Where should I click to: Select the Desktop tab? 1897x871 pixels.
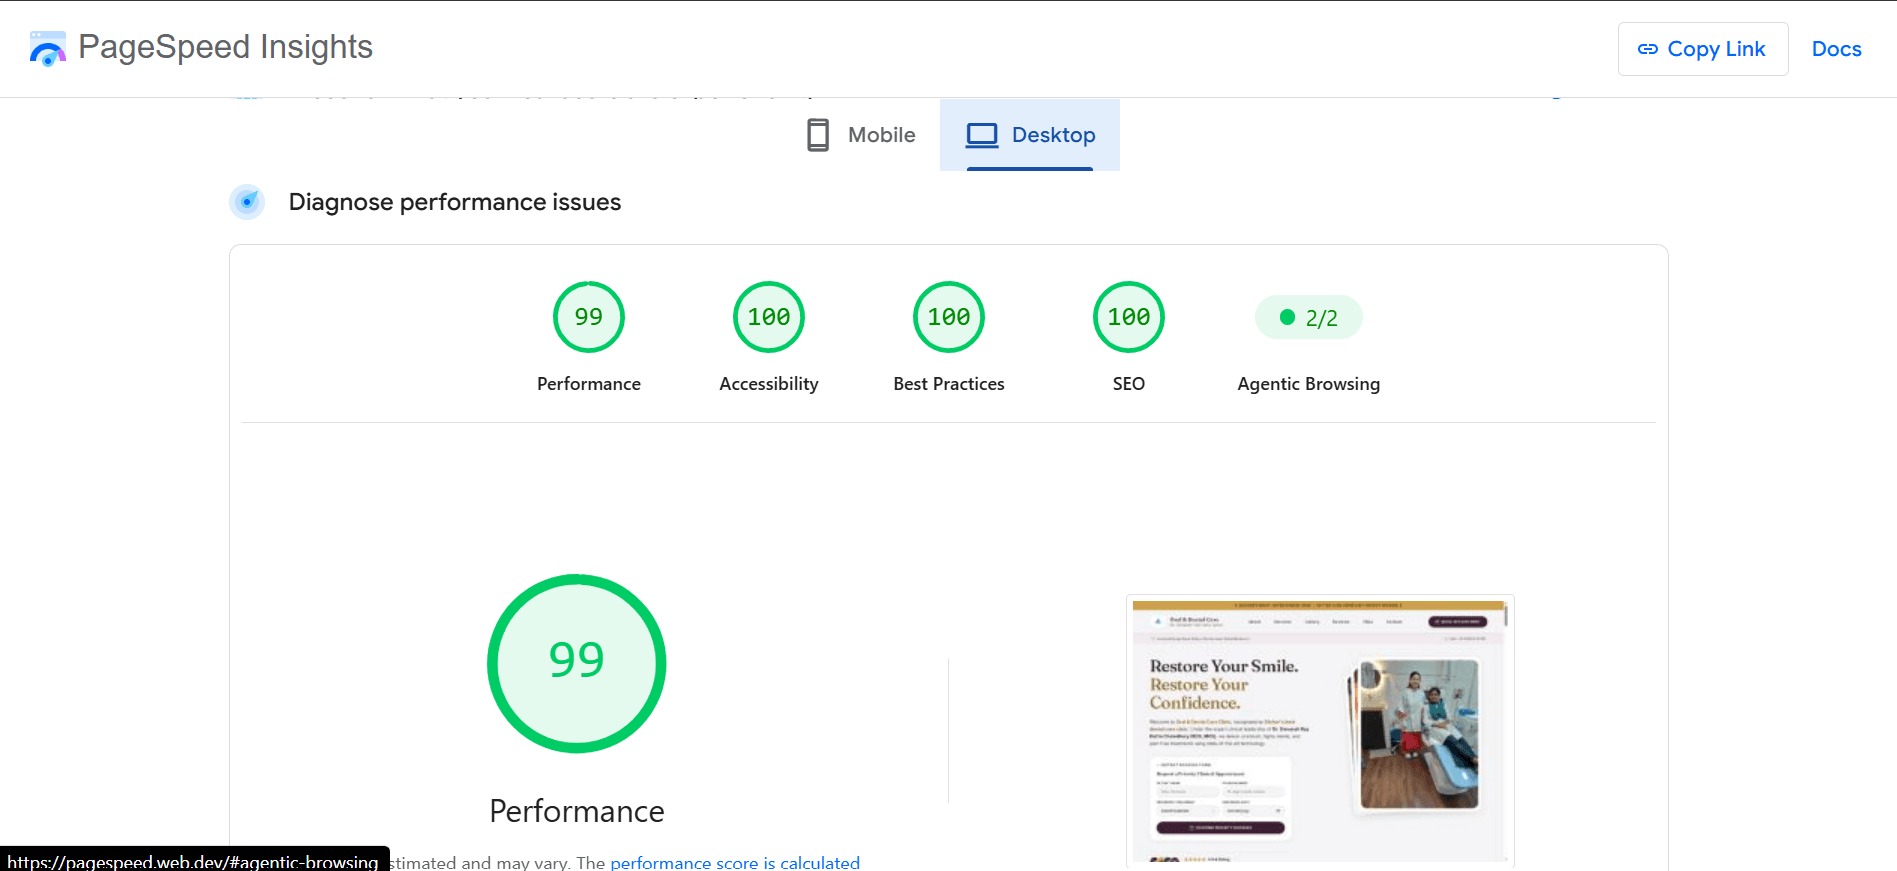click(1030, 135)
